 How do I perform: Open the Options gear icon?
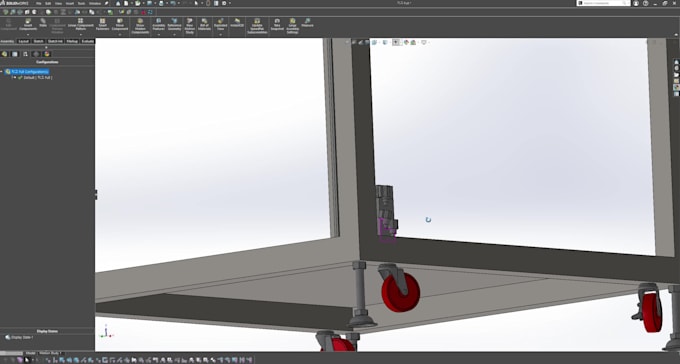tap(224, 3)
